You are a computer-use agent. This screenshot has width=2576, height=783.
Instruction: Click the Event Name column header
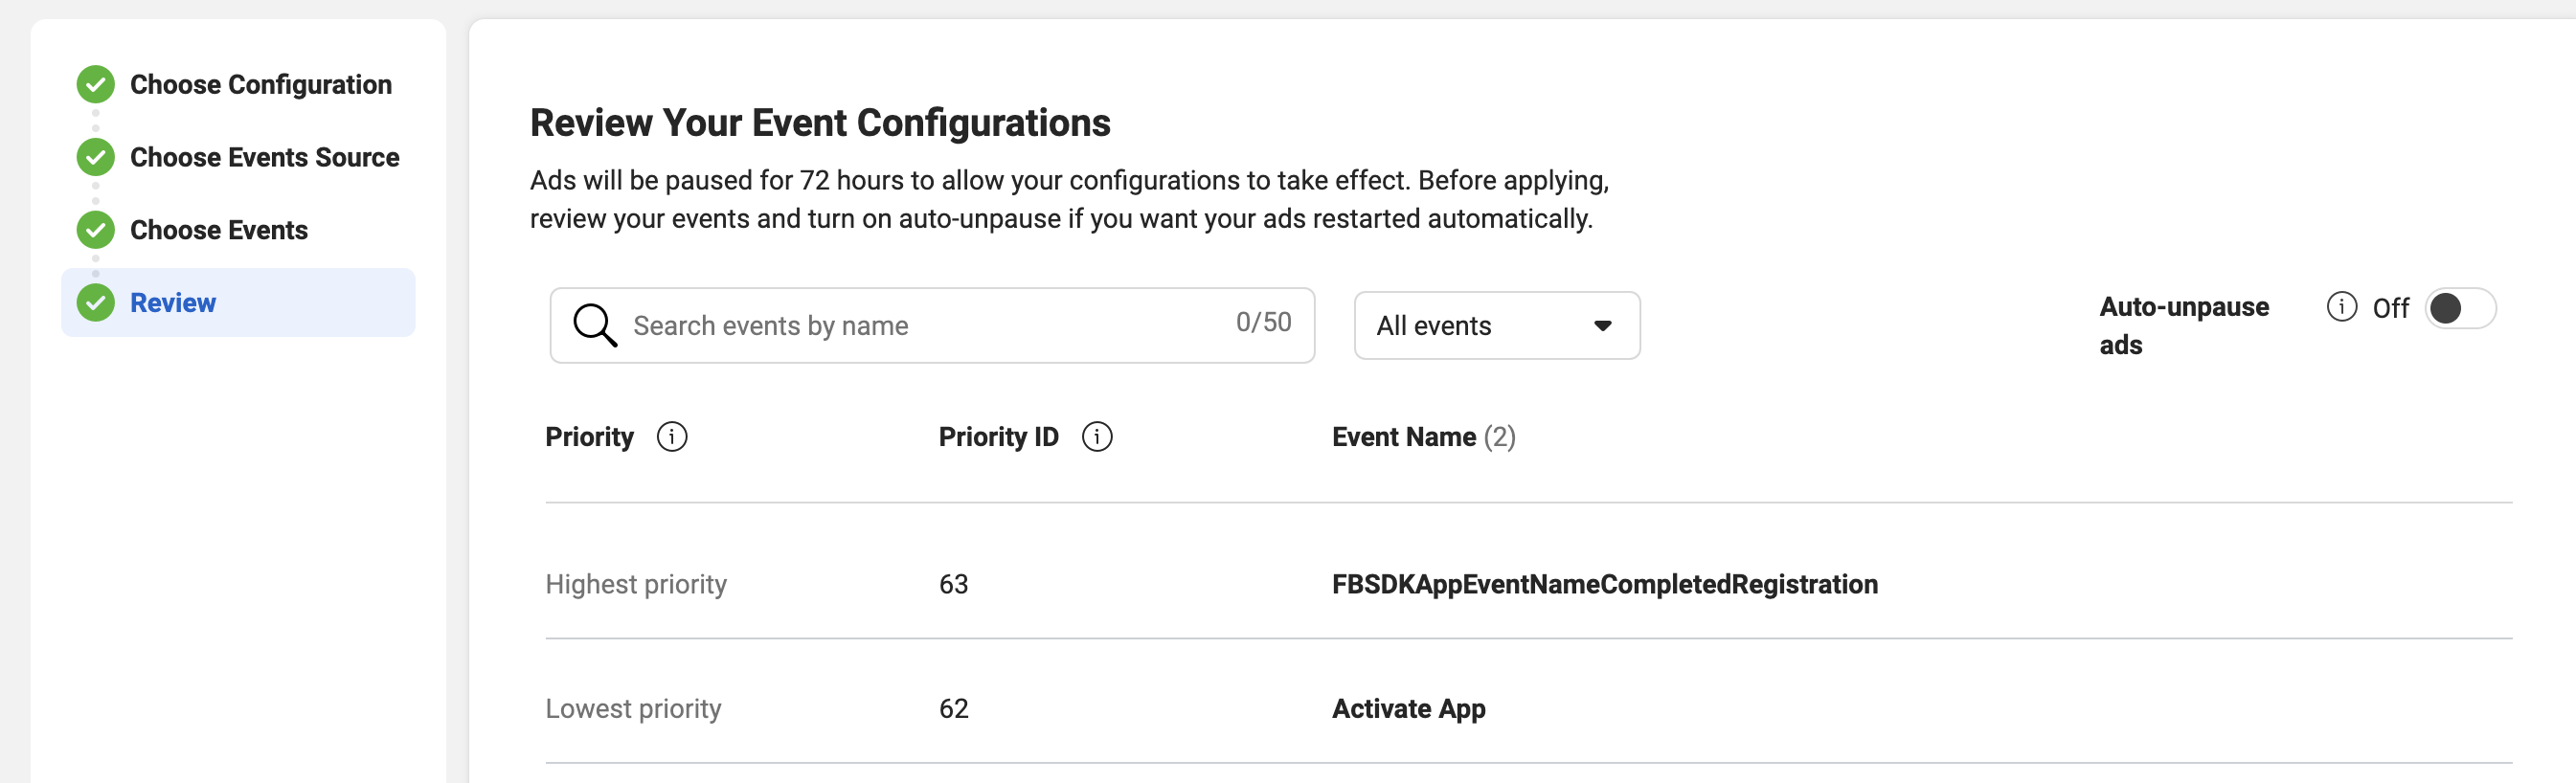click(1404, 437)
